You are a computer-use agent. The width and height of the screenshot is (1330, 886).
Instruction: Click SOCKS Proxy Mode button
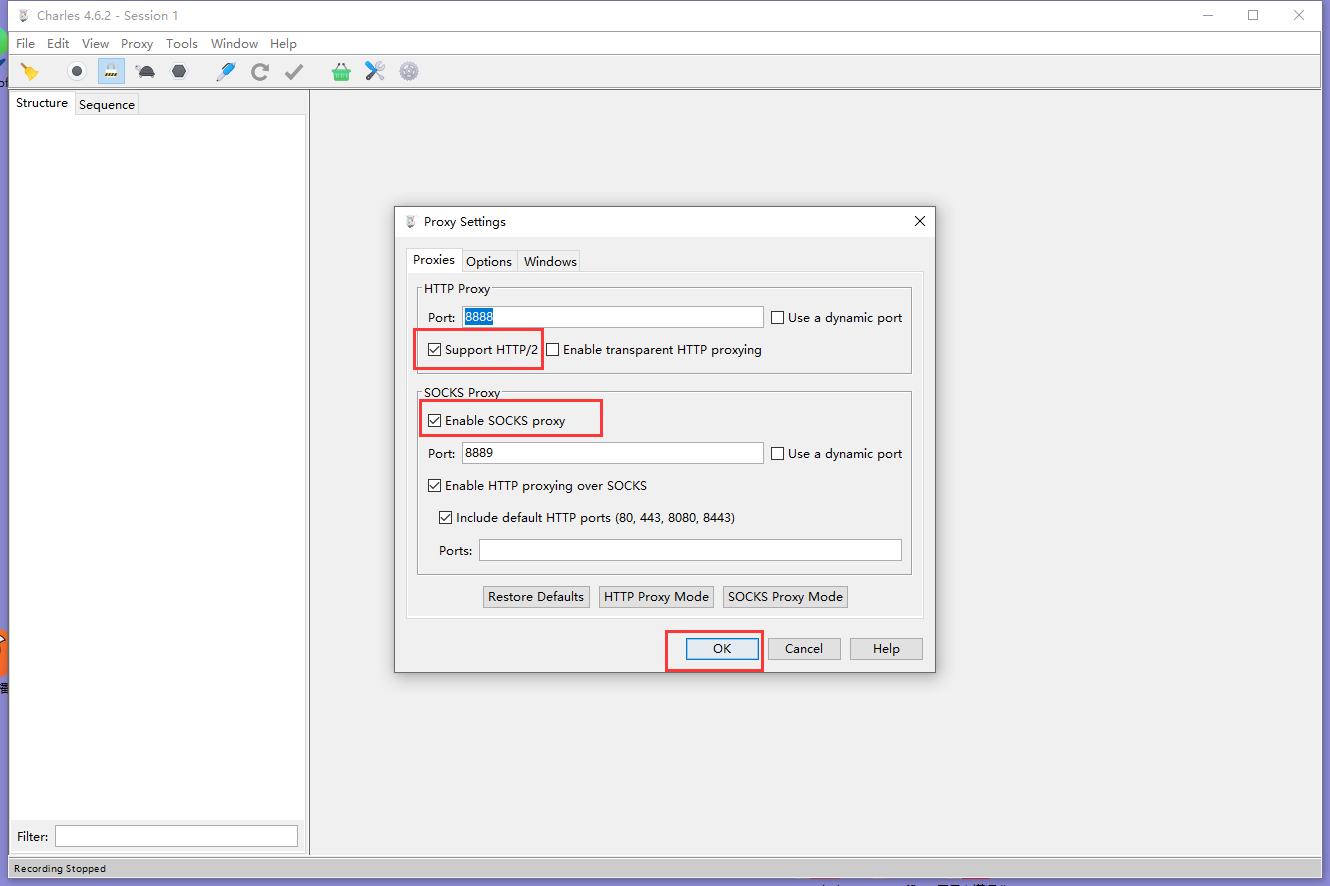tap(785, 597)
